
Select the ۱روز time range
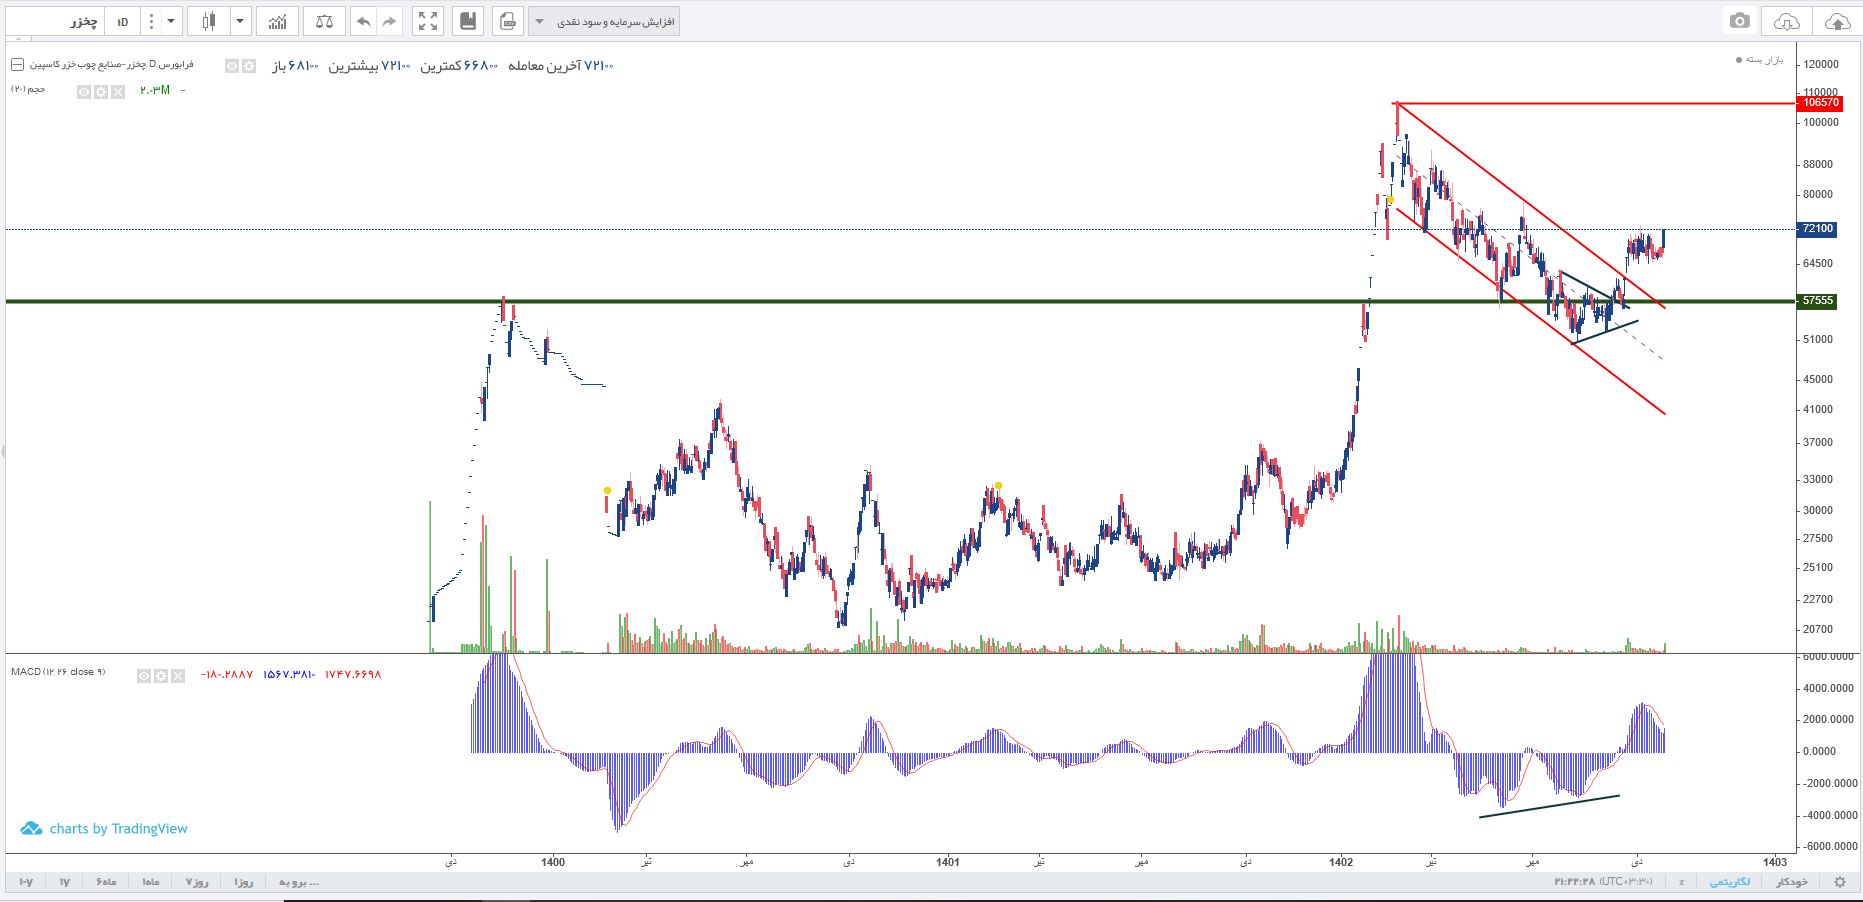[243, 882]
